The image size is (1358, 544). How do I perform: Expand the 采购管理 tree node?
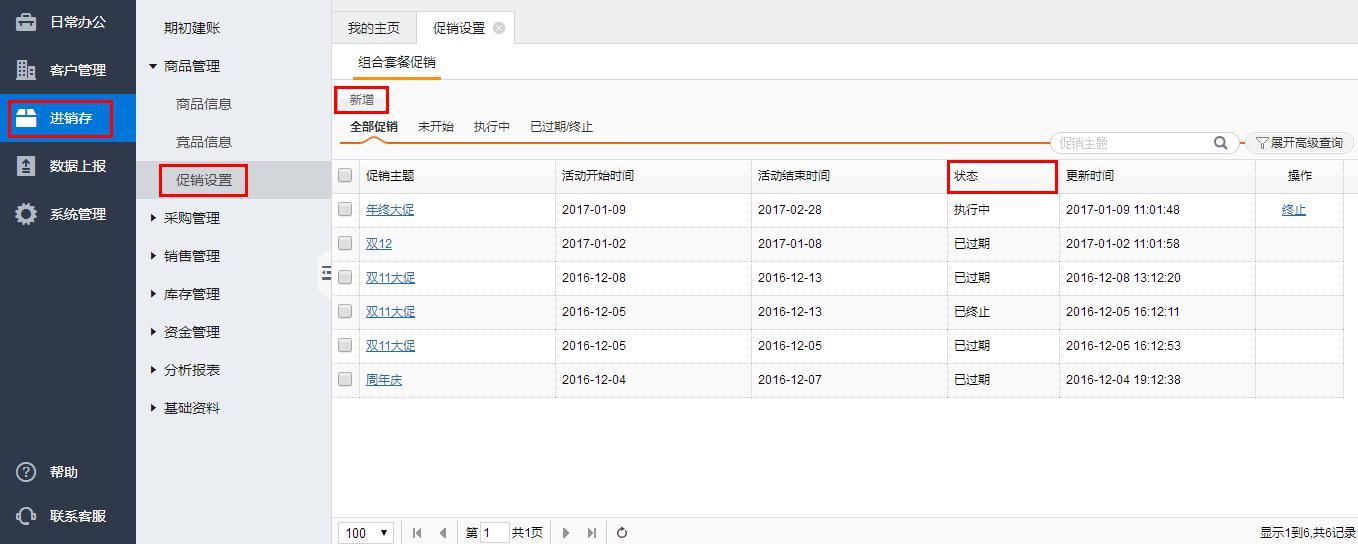[x=153, y=218]
